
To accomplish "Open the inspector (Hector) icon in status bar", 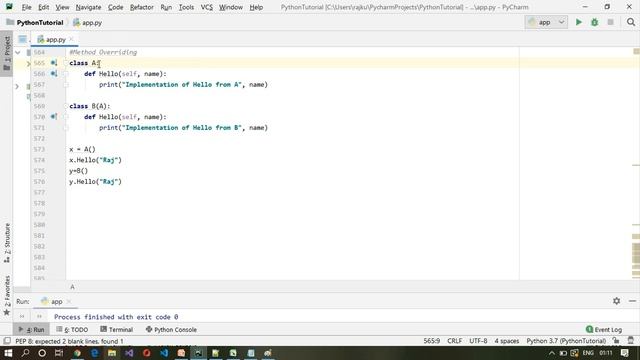I will pos(631,341).
